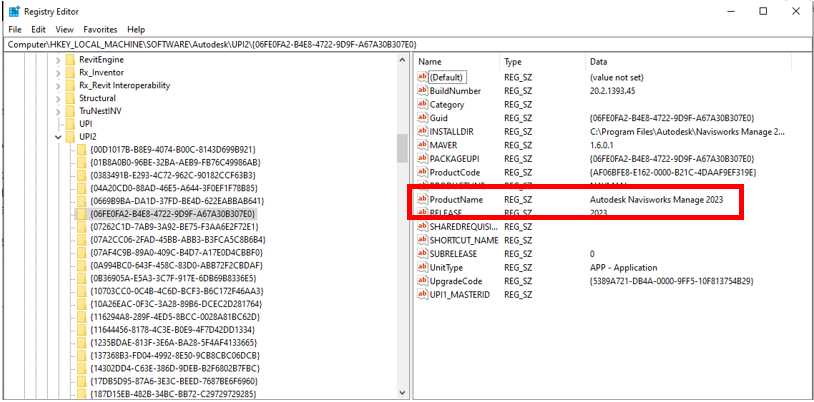Select the Rx_Revit Interoperability key
814x402 pixels.
click(125, 85)
